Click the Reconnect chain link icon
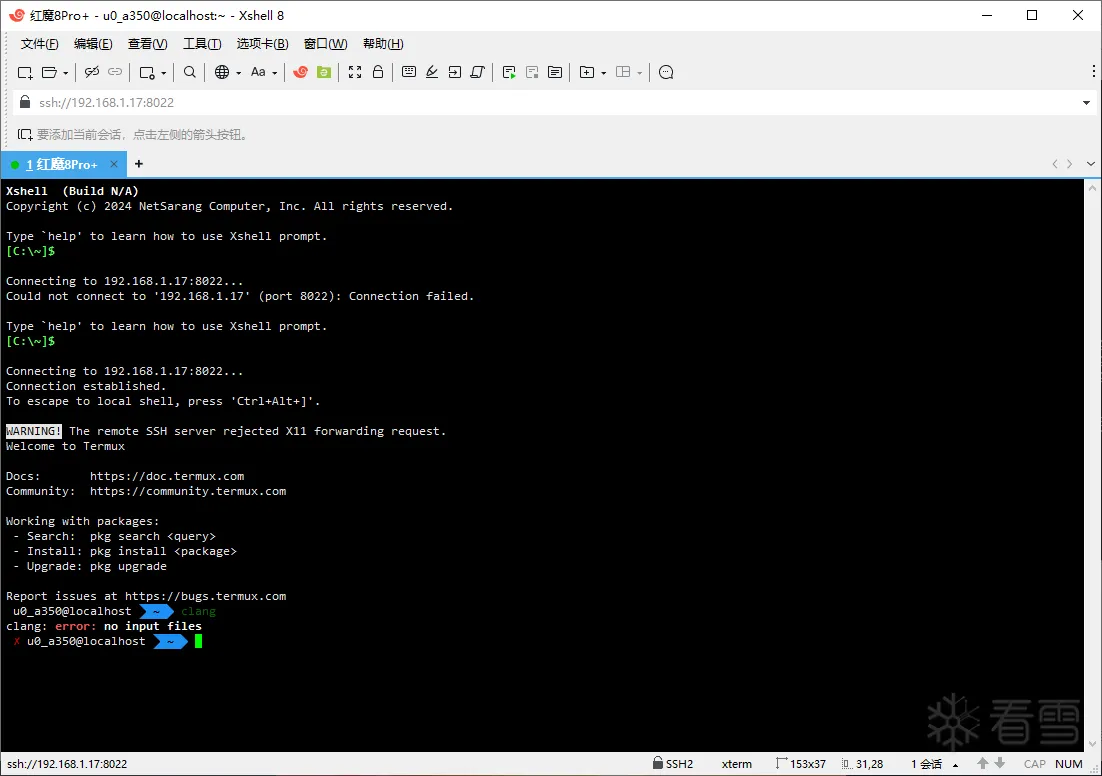Viewport: 1102px width, 776px height. [x=115, y=72]
